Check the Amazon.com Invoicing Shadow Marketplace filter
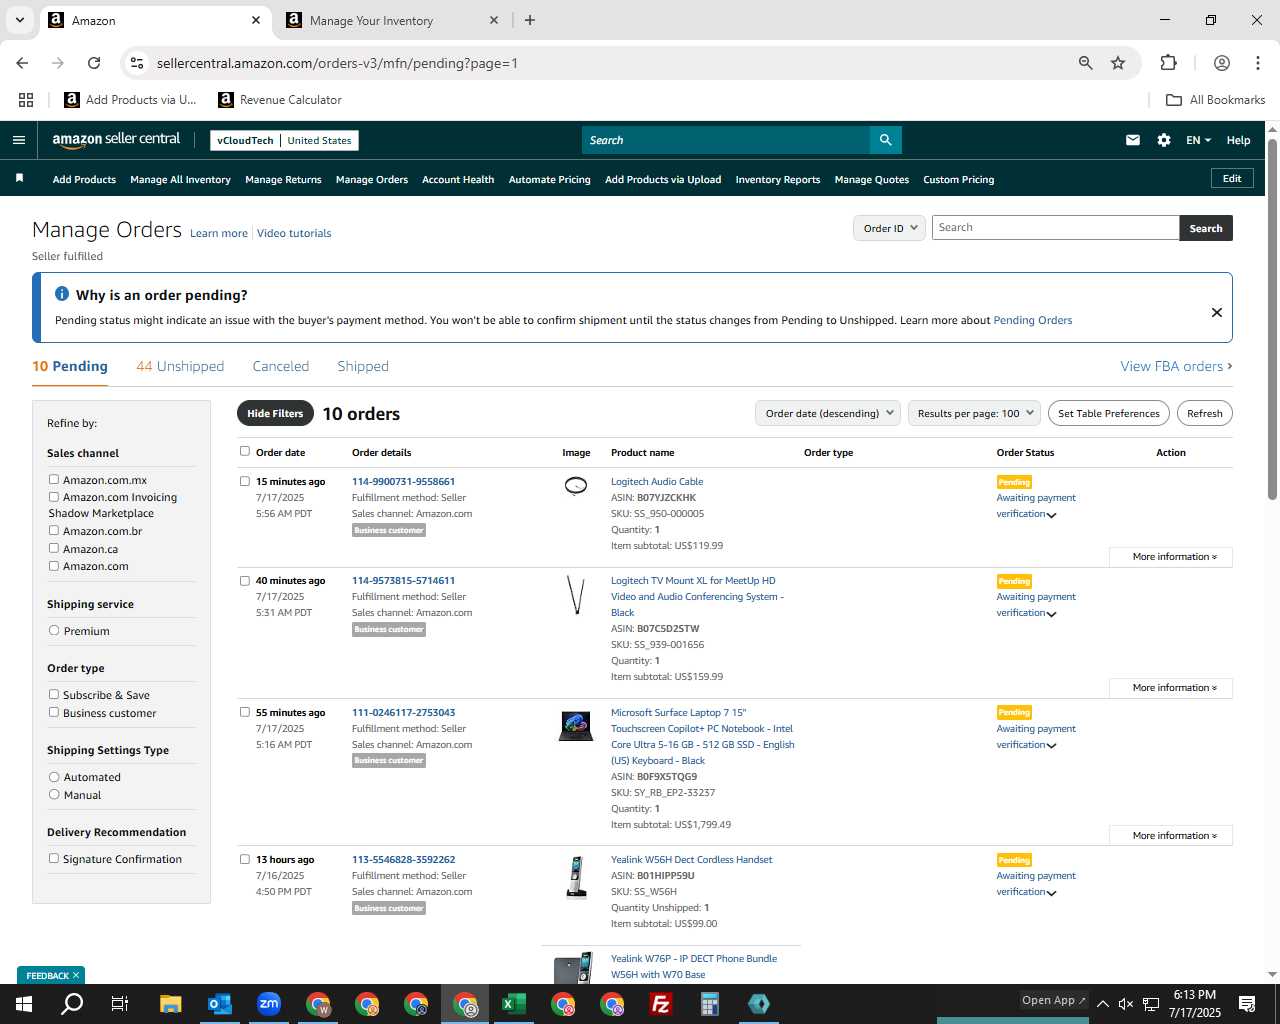Viewport: 1280px width, 1024px height. point(54,497)
